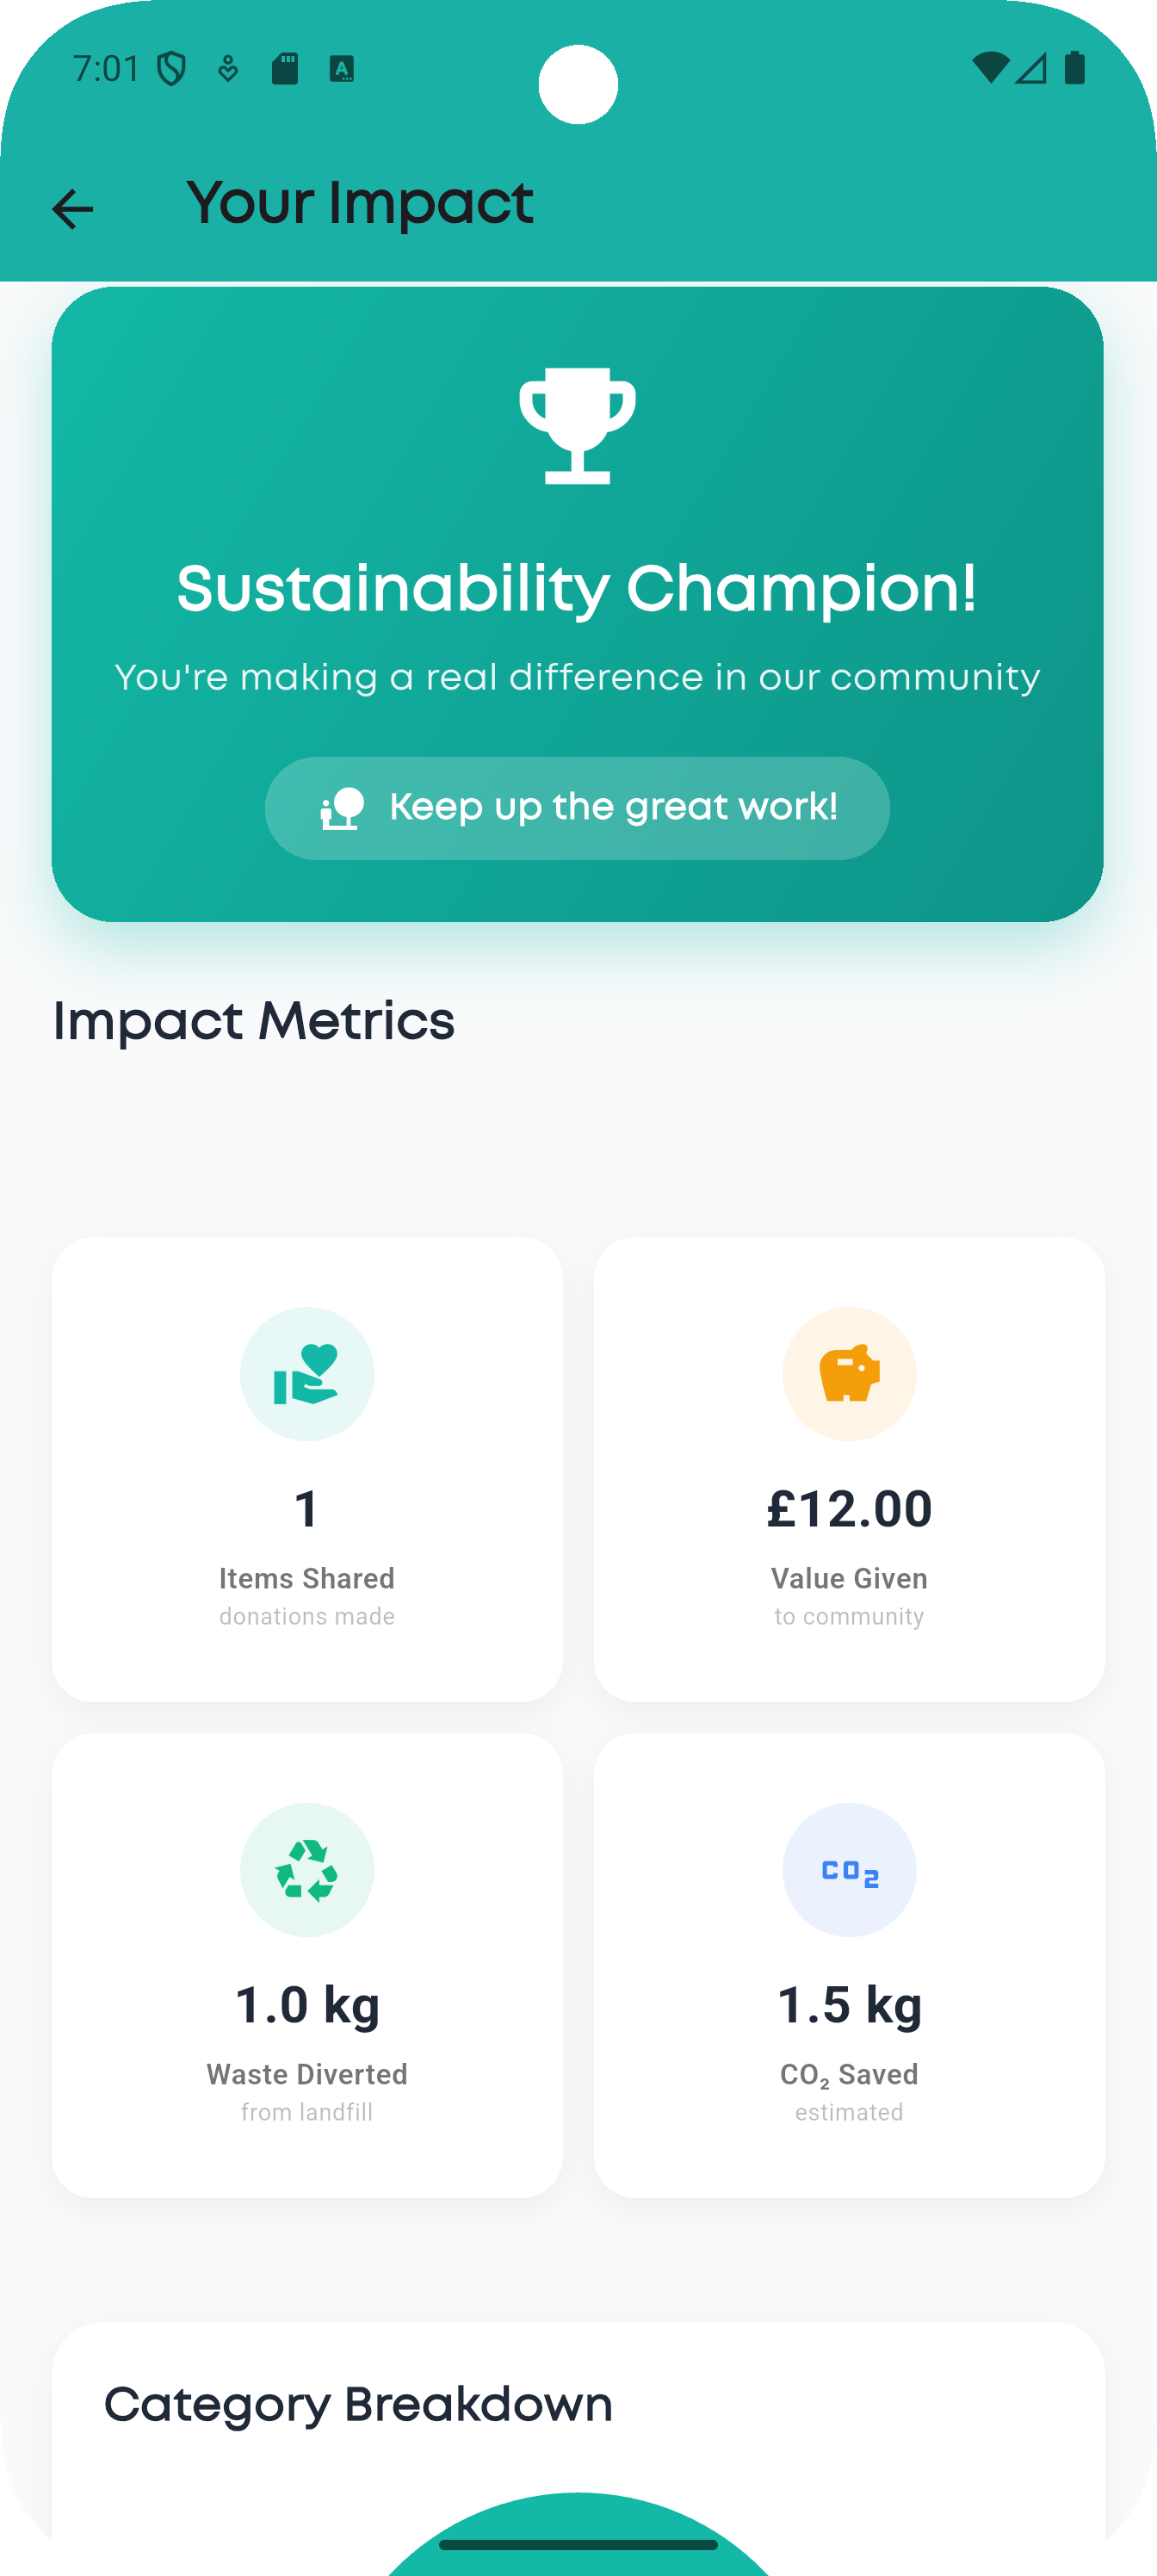Click the orange piggy bank icon
The image size is (1157, 2576).
(x=849, y=1373)
